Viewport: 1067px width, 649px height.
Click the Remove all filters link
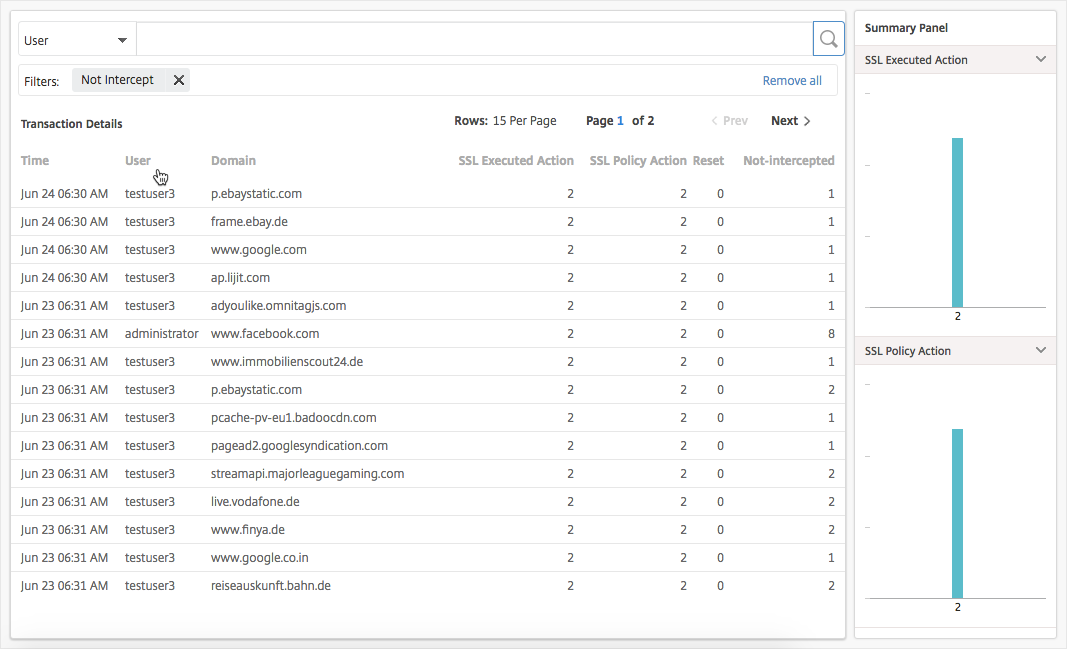click(x=792, y=81)
